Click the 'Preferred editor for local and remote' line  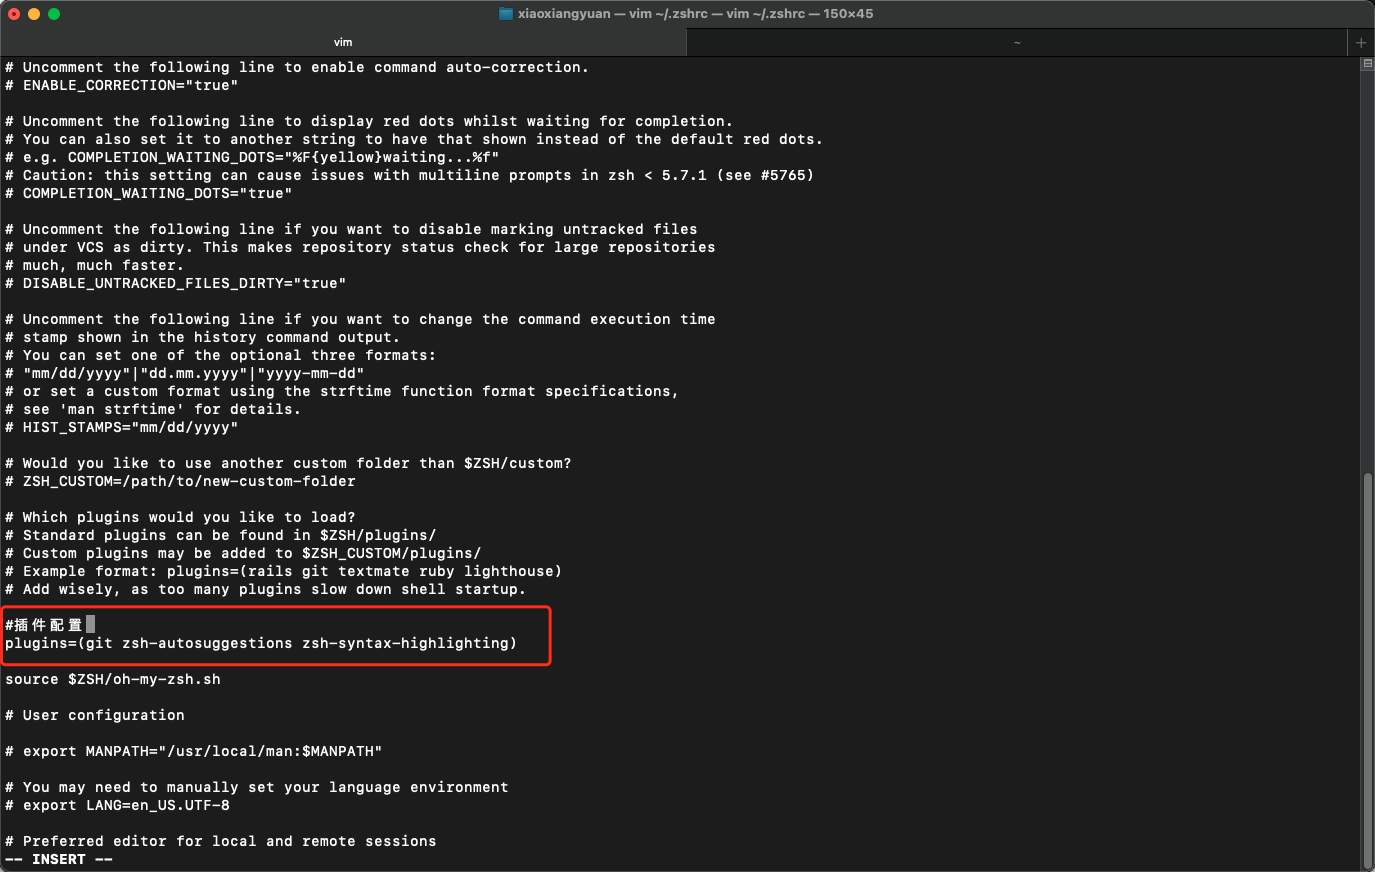(x=221, y=841)
